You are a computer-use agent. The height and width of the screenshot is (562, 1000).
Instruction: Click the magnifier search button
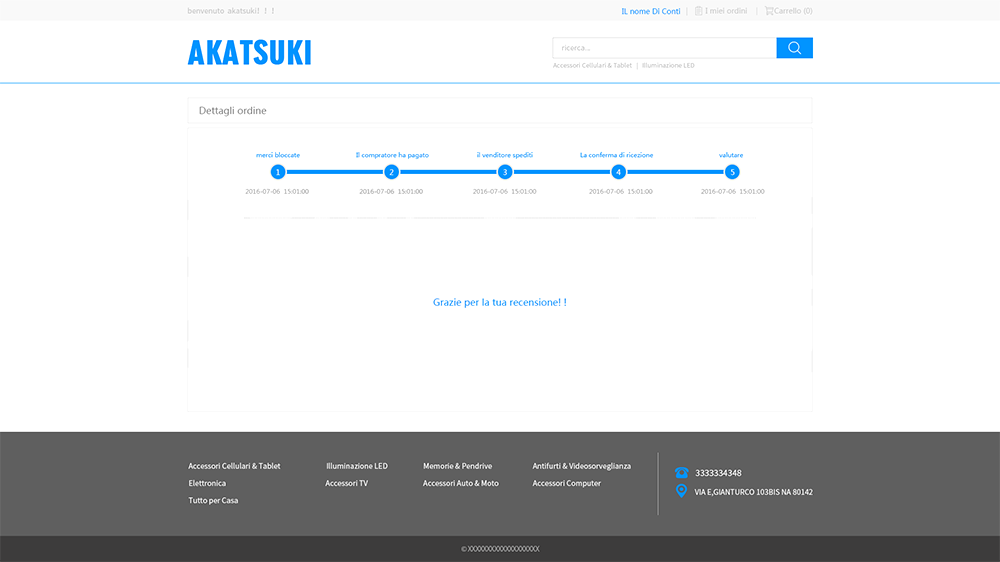click(794, 48)
